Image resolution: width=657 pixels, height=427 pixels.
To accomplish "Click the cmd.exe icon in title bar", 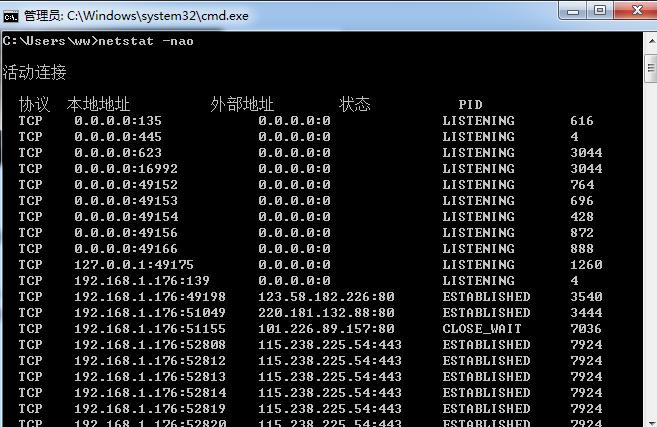I will [11, 14].
